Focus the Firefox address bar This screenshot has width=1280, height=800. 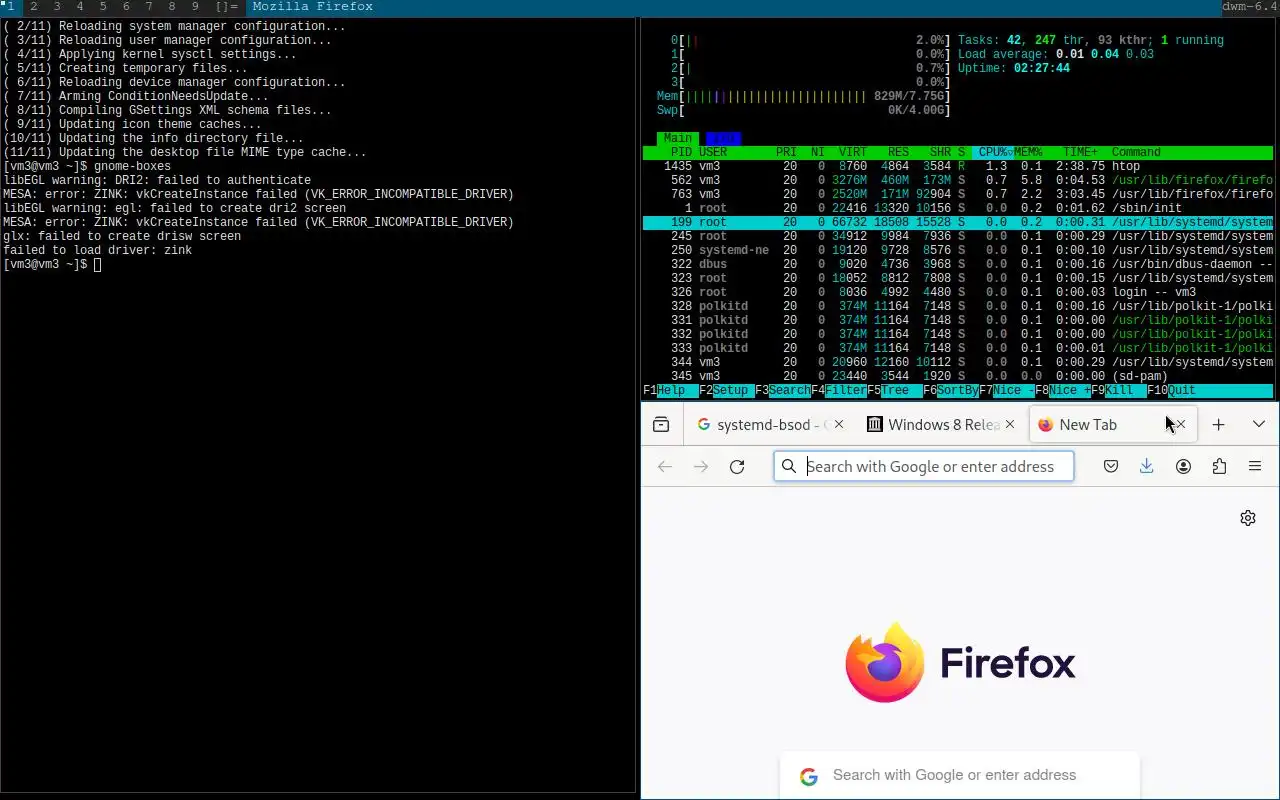coord(924,466)
